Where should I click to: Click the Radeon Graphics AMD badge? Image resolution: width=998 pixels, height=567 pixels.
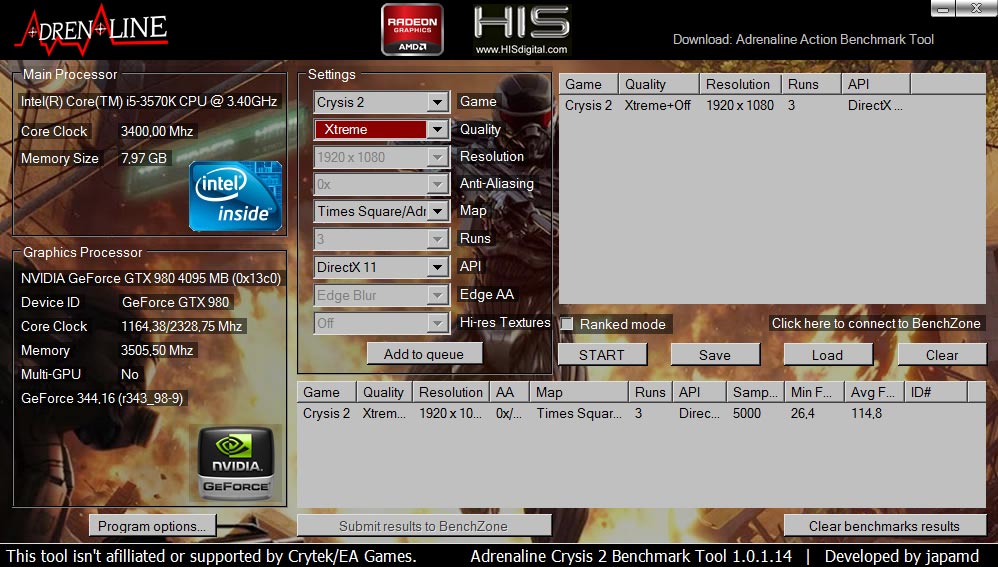tap(412, 30)
